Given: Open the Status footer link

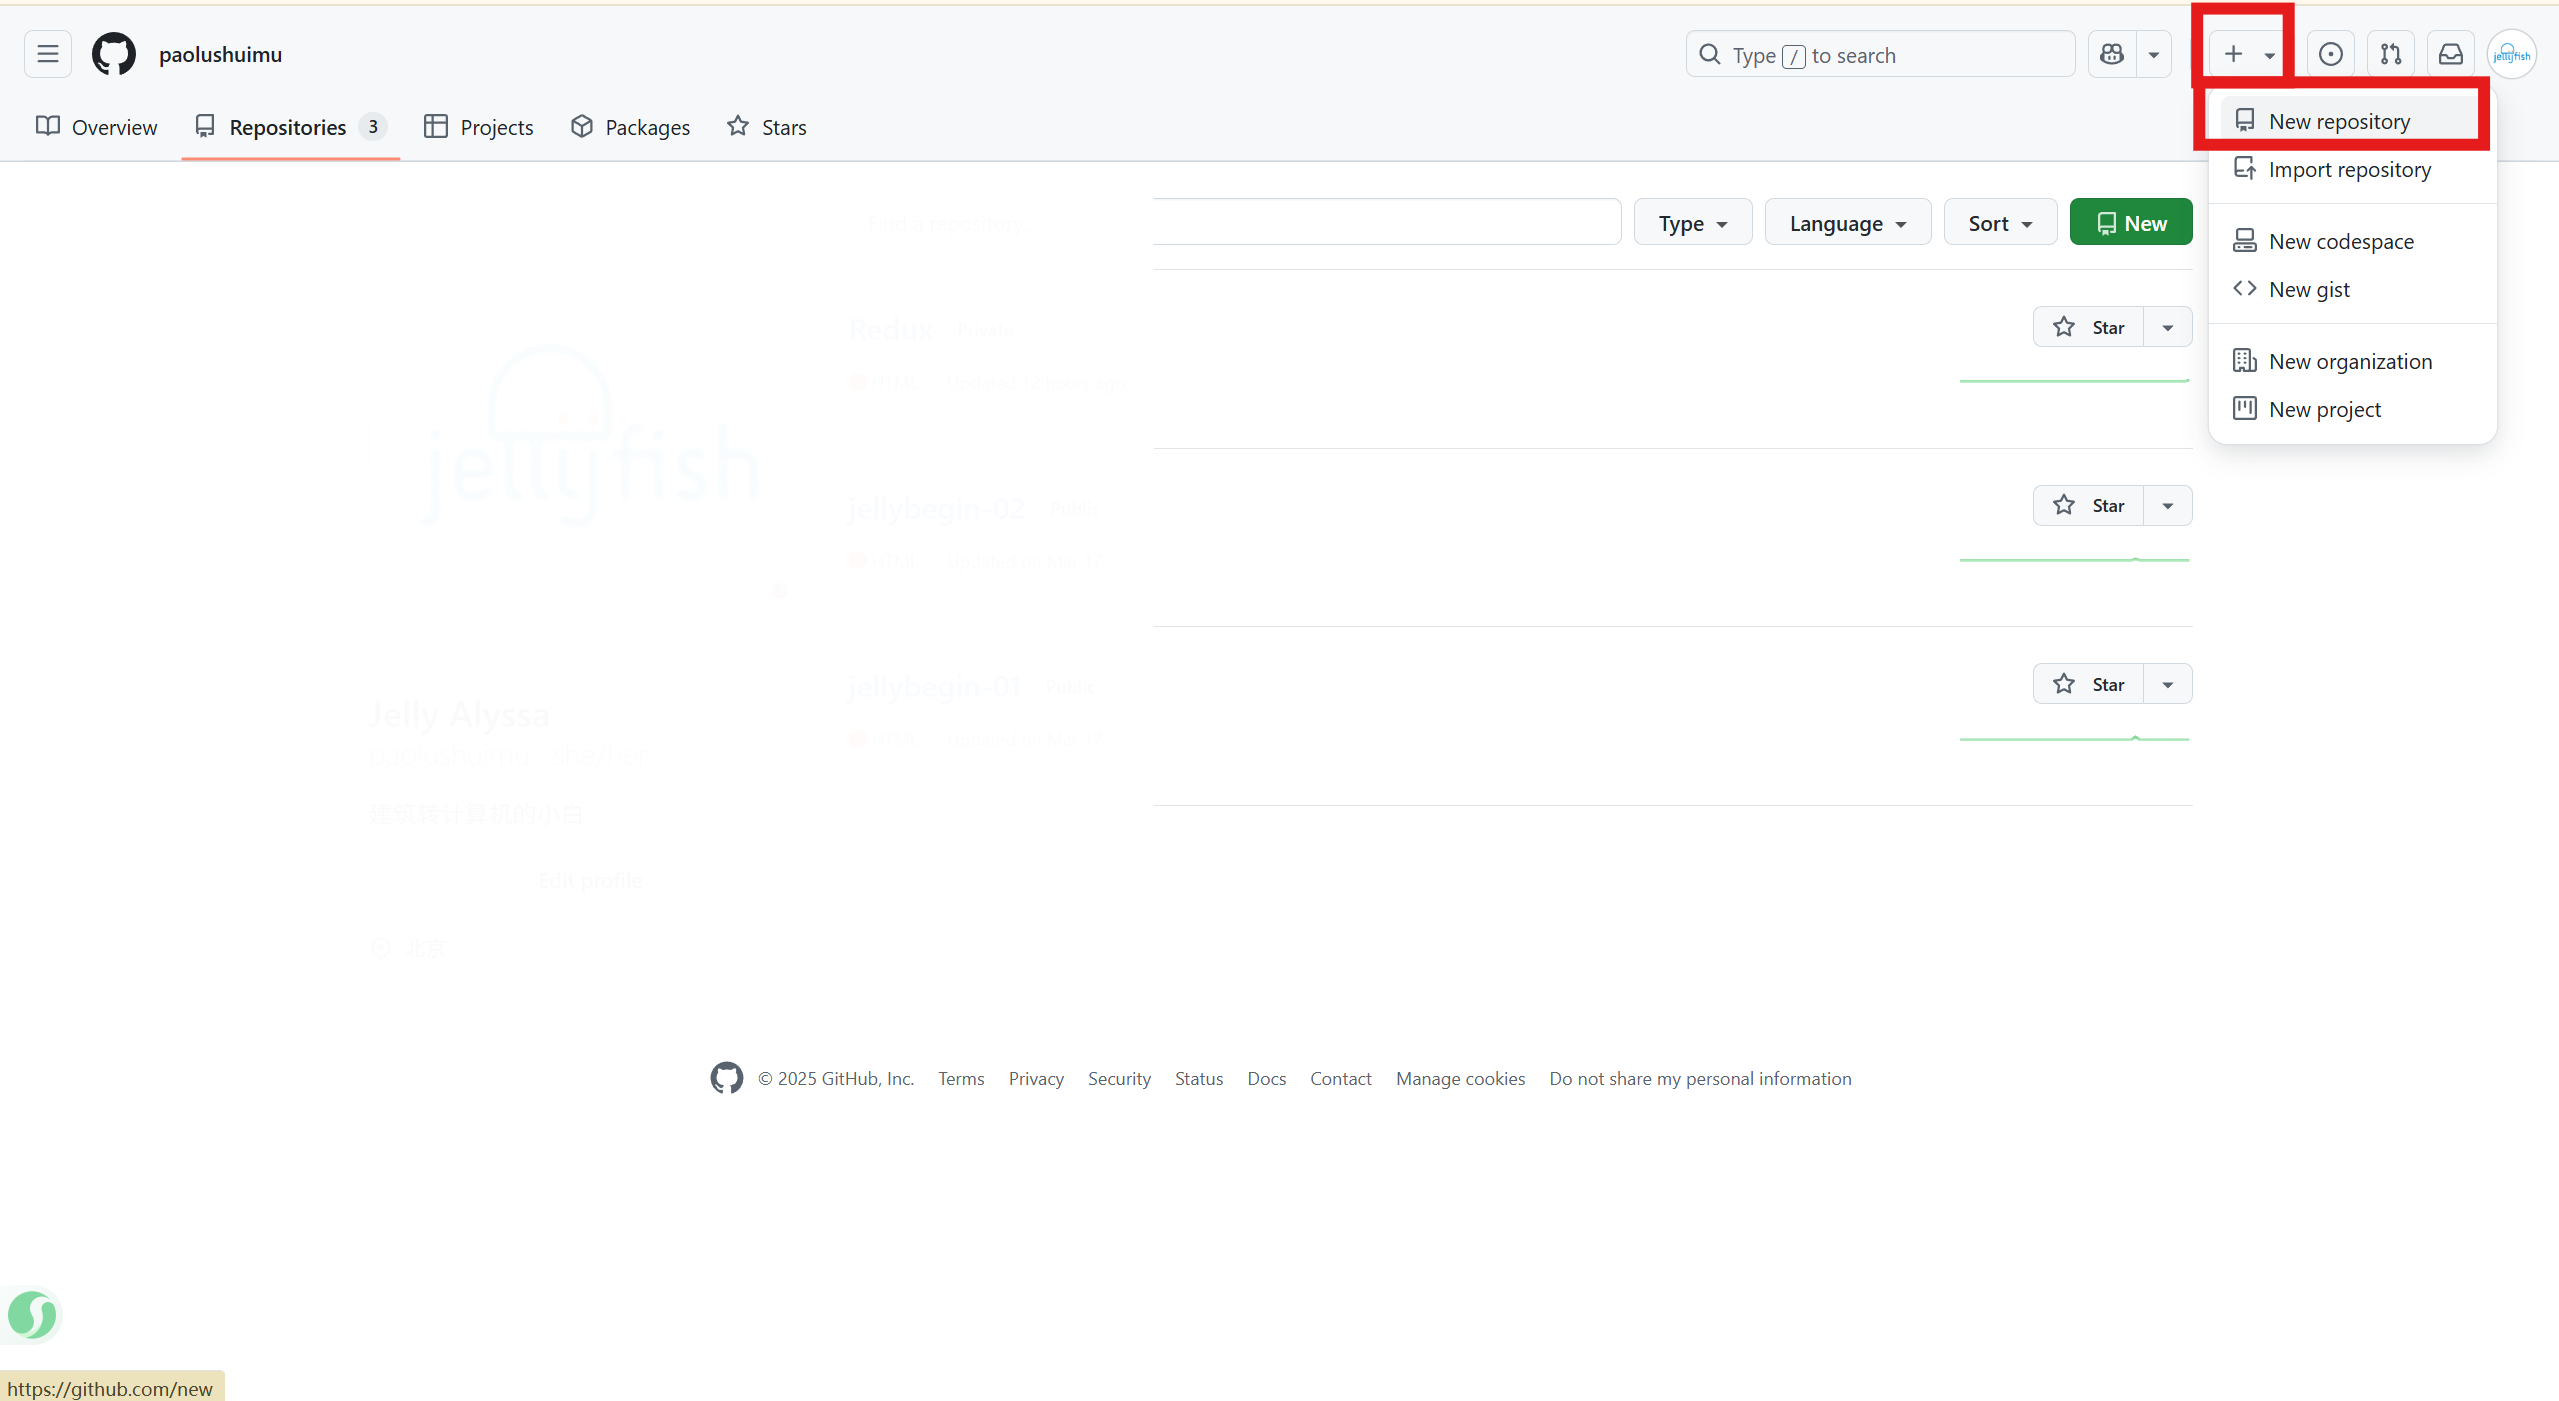Looking at the screenshot, I should [1199, 1079].
